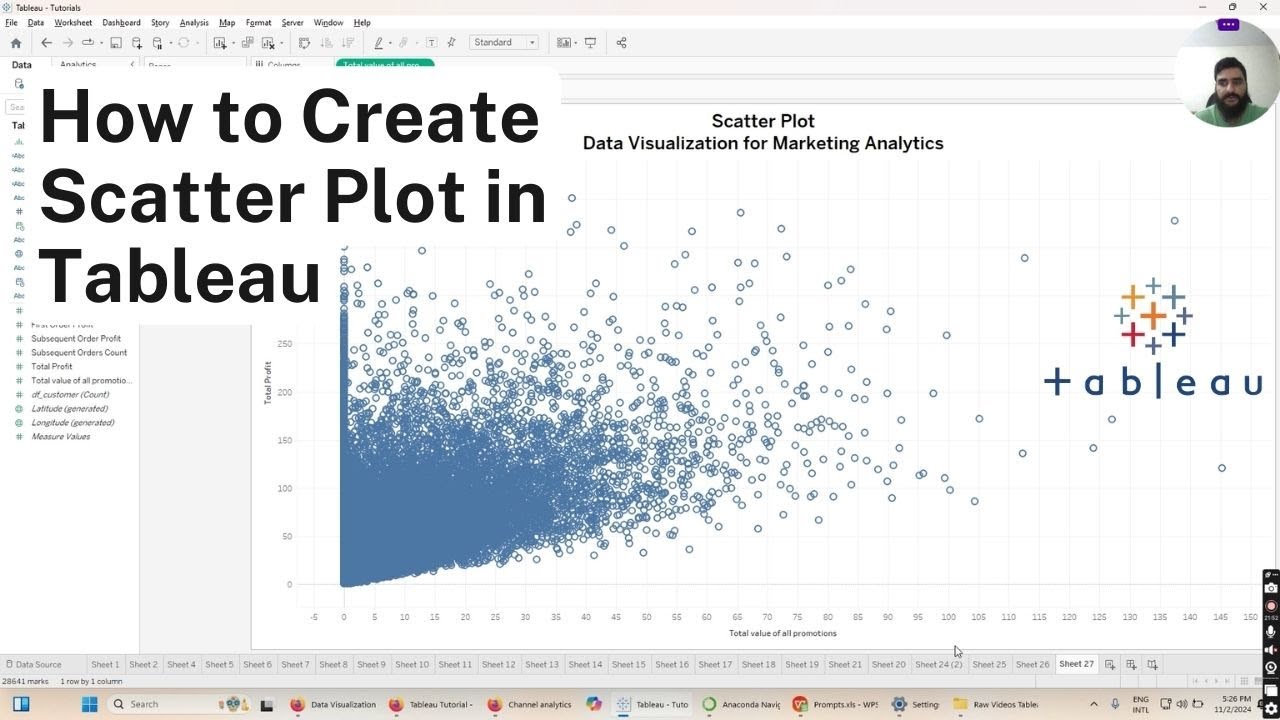This screenshot has height=720, width=1280.
Task: Add new worksheet tab icon
Action: (x=1109, y=664)
